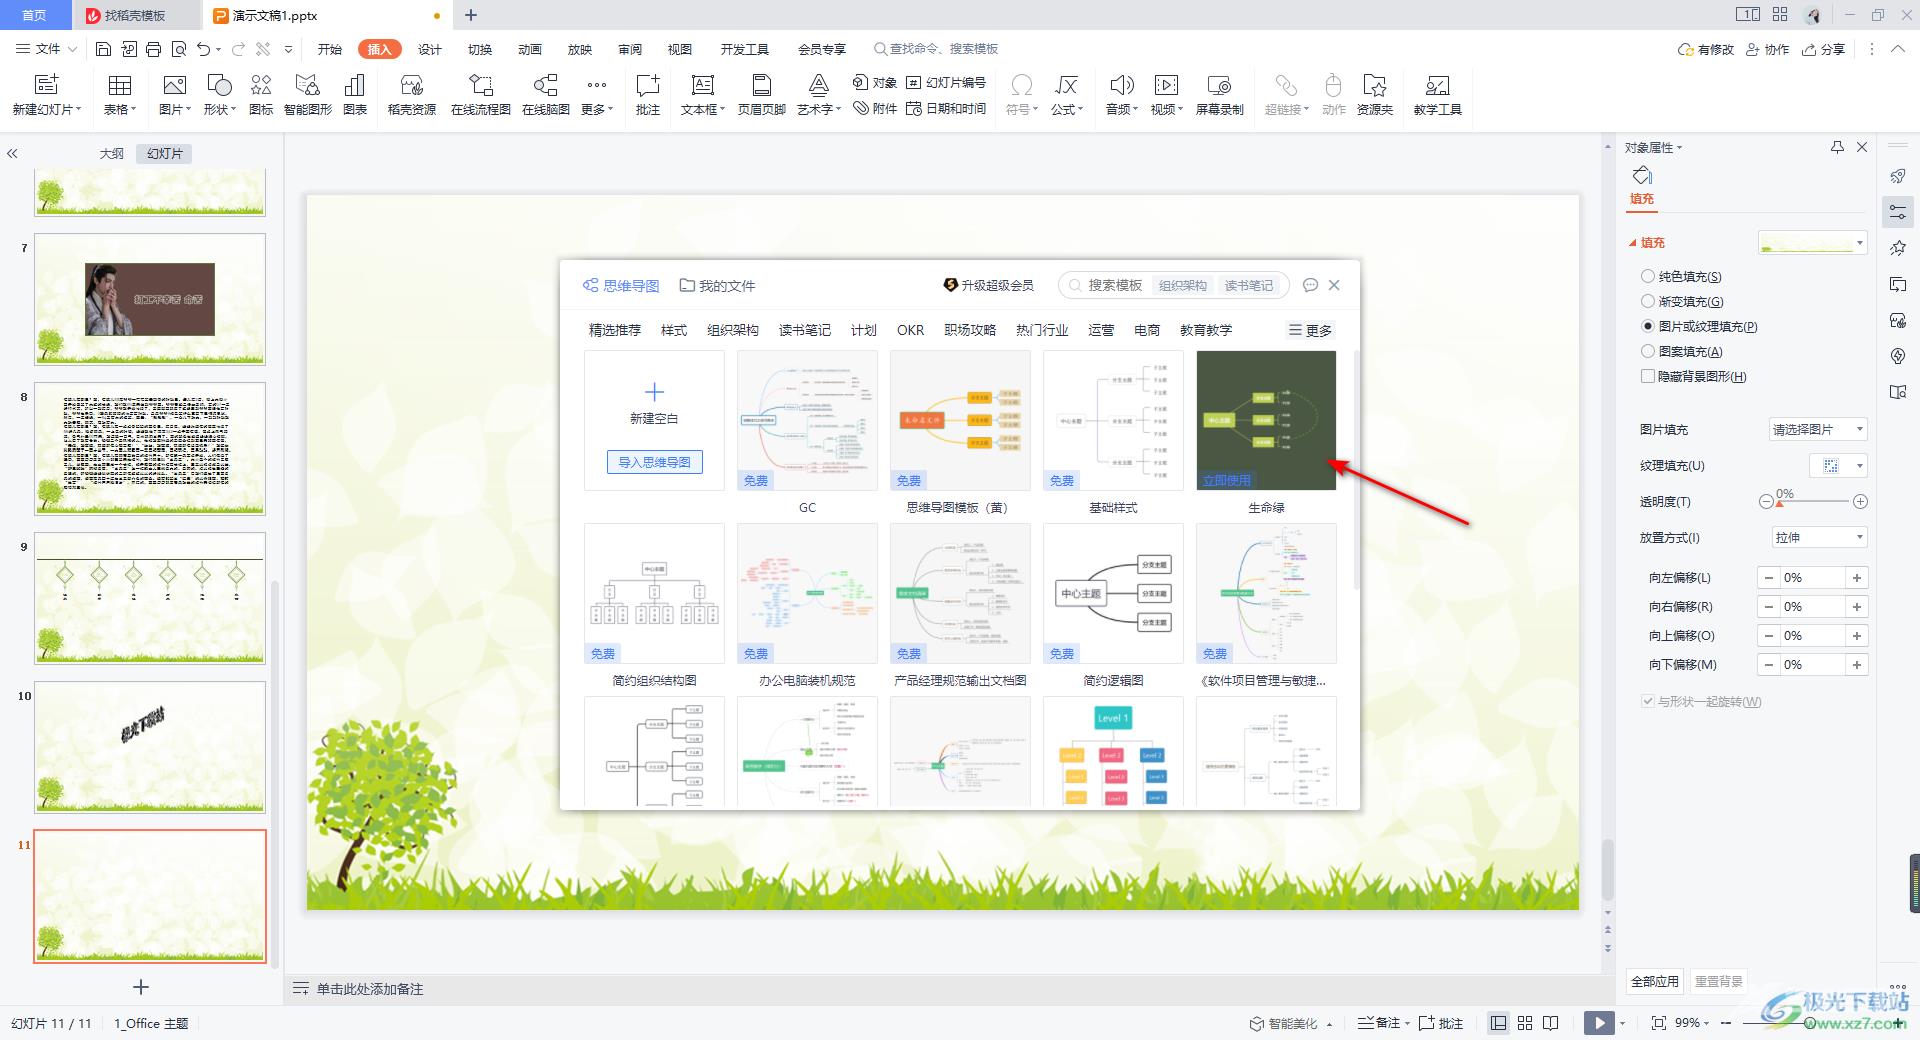Insert a 文本框 text box
The image size is (1920, 1040).
(703, 95)
